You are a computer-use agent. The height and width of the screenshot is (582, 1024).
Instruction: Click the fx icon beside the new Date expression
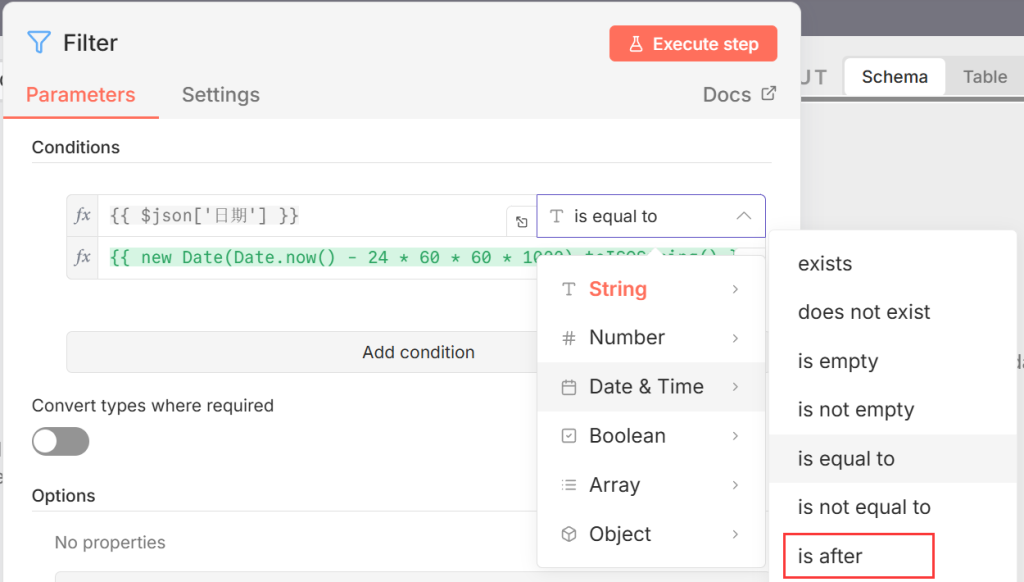83,258
